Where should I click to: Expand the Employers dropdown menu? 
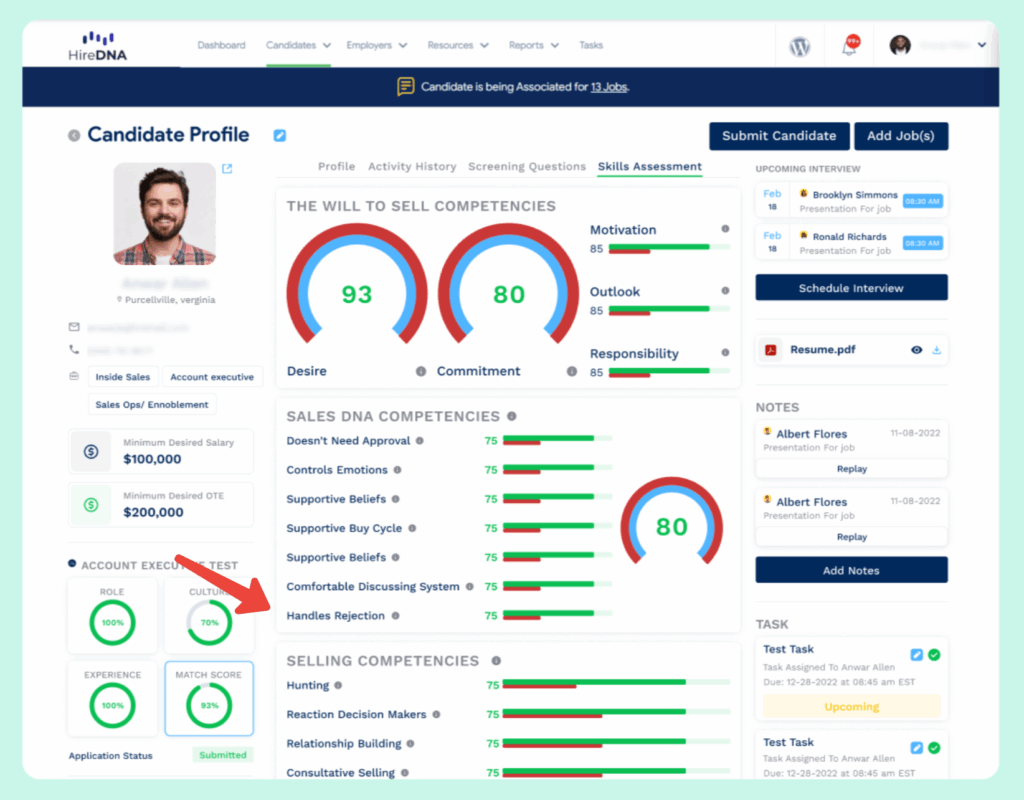(377, 45)
